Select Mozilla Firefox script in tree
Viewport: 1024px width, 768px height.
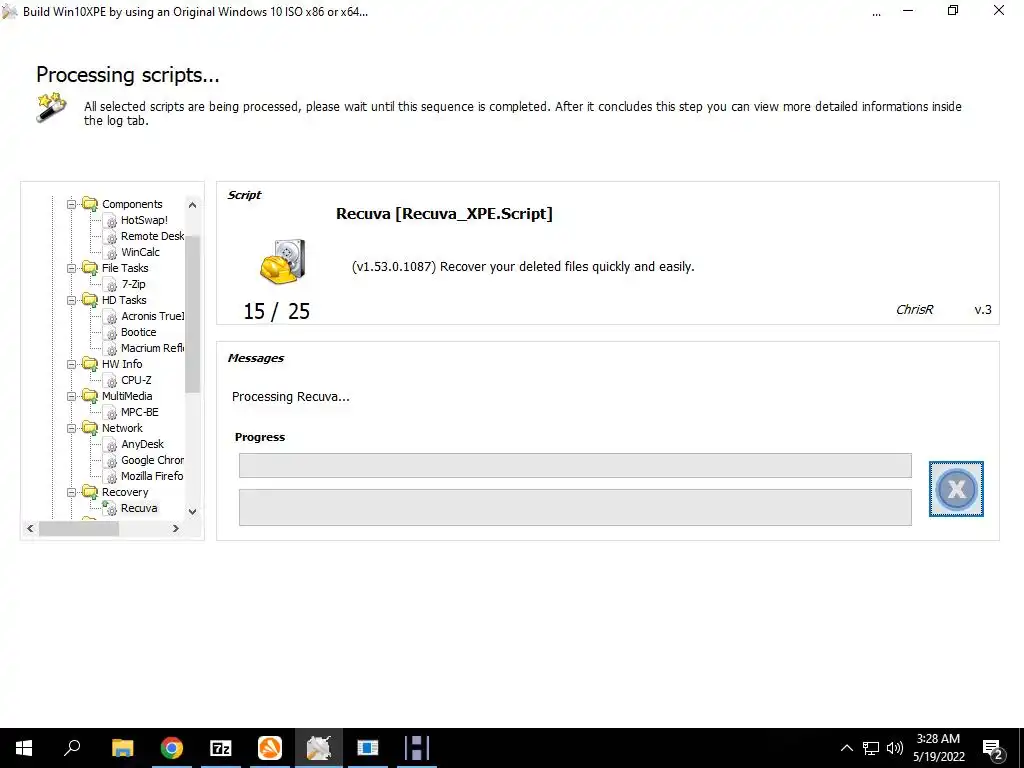(152, 476)
